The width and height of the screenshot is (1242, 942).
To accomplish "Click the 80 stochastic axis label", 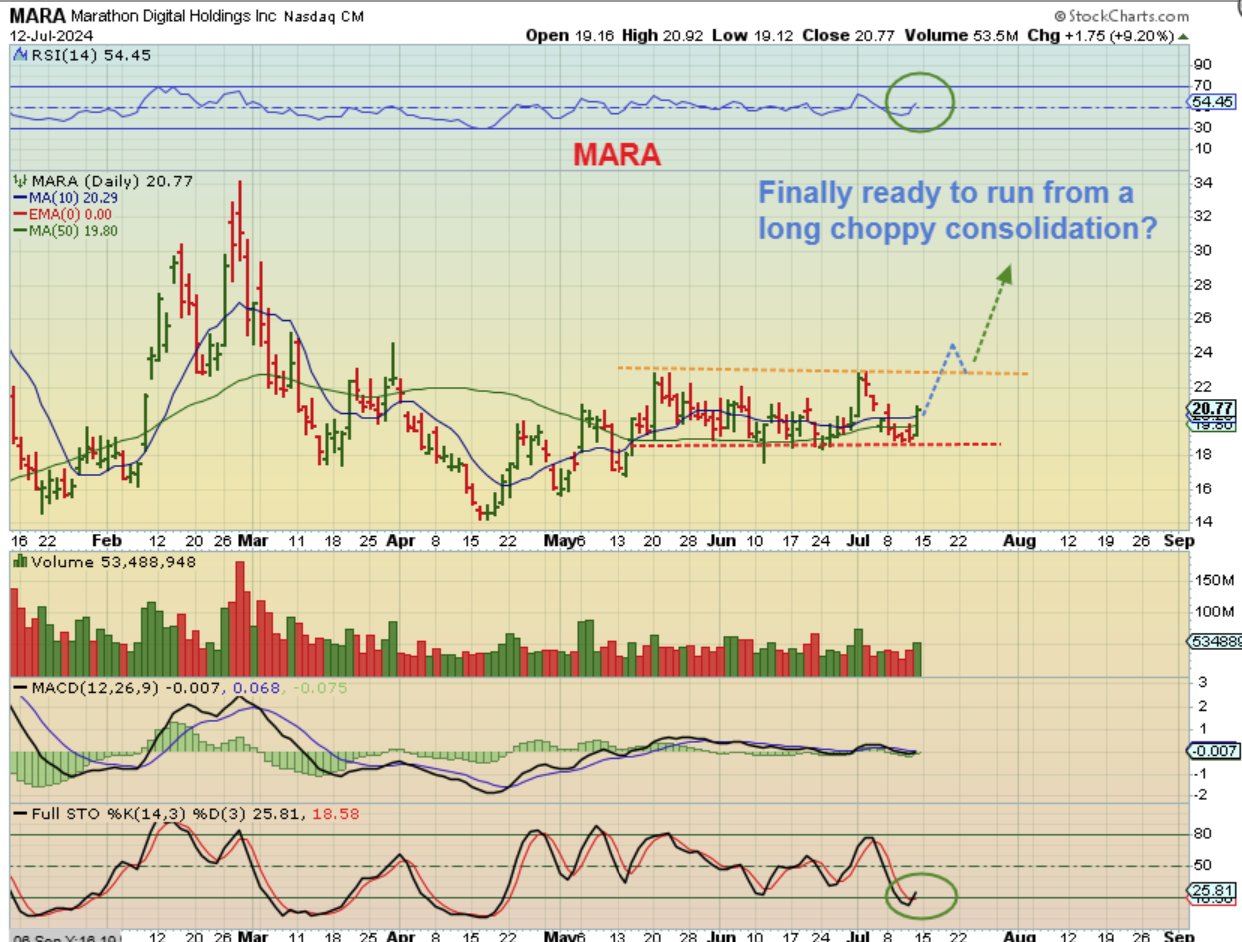I will [x=1203, y=834].
